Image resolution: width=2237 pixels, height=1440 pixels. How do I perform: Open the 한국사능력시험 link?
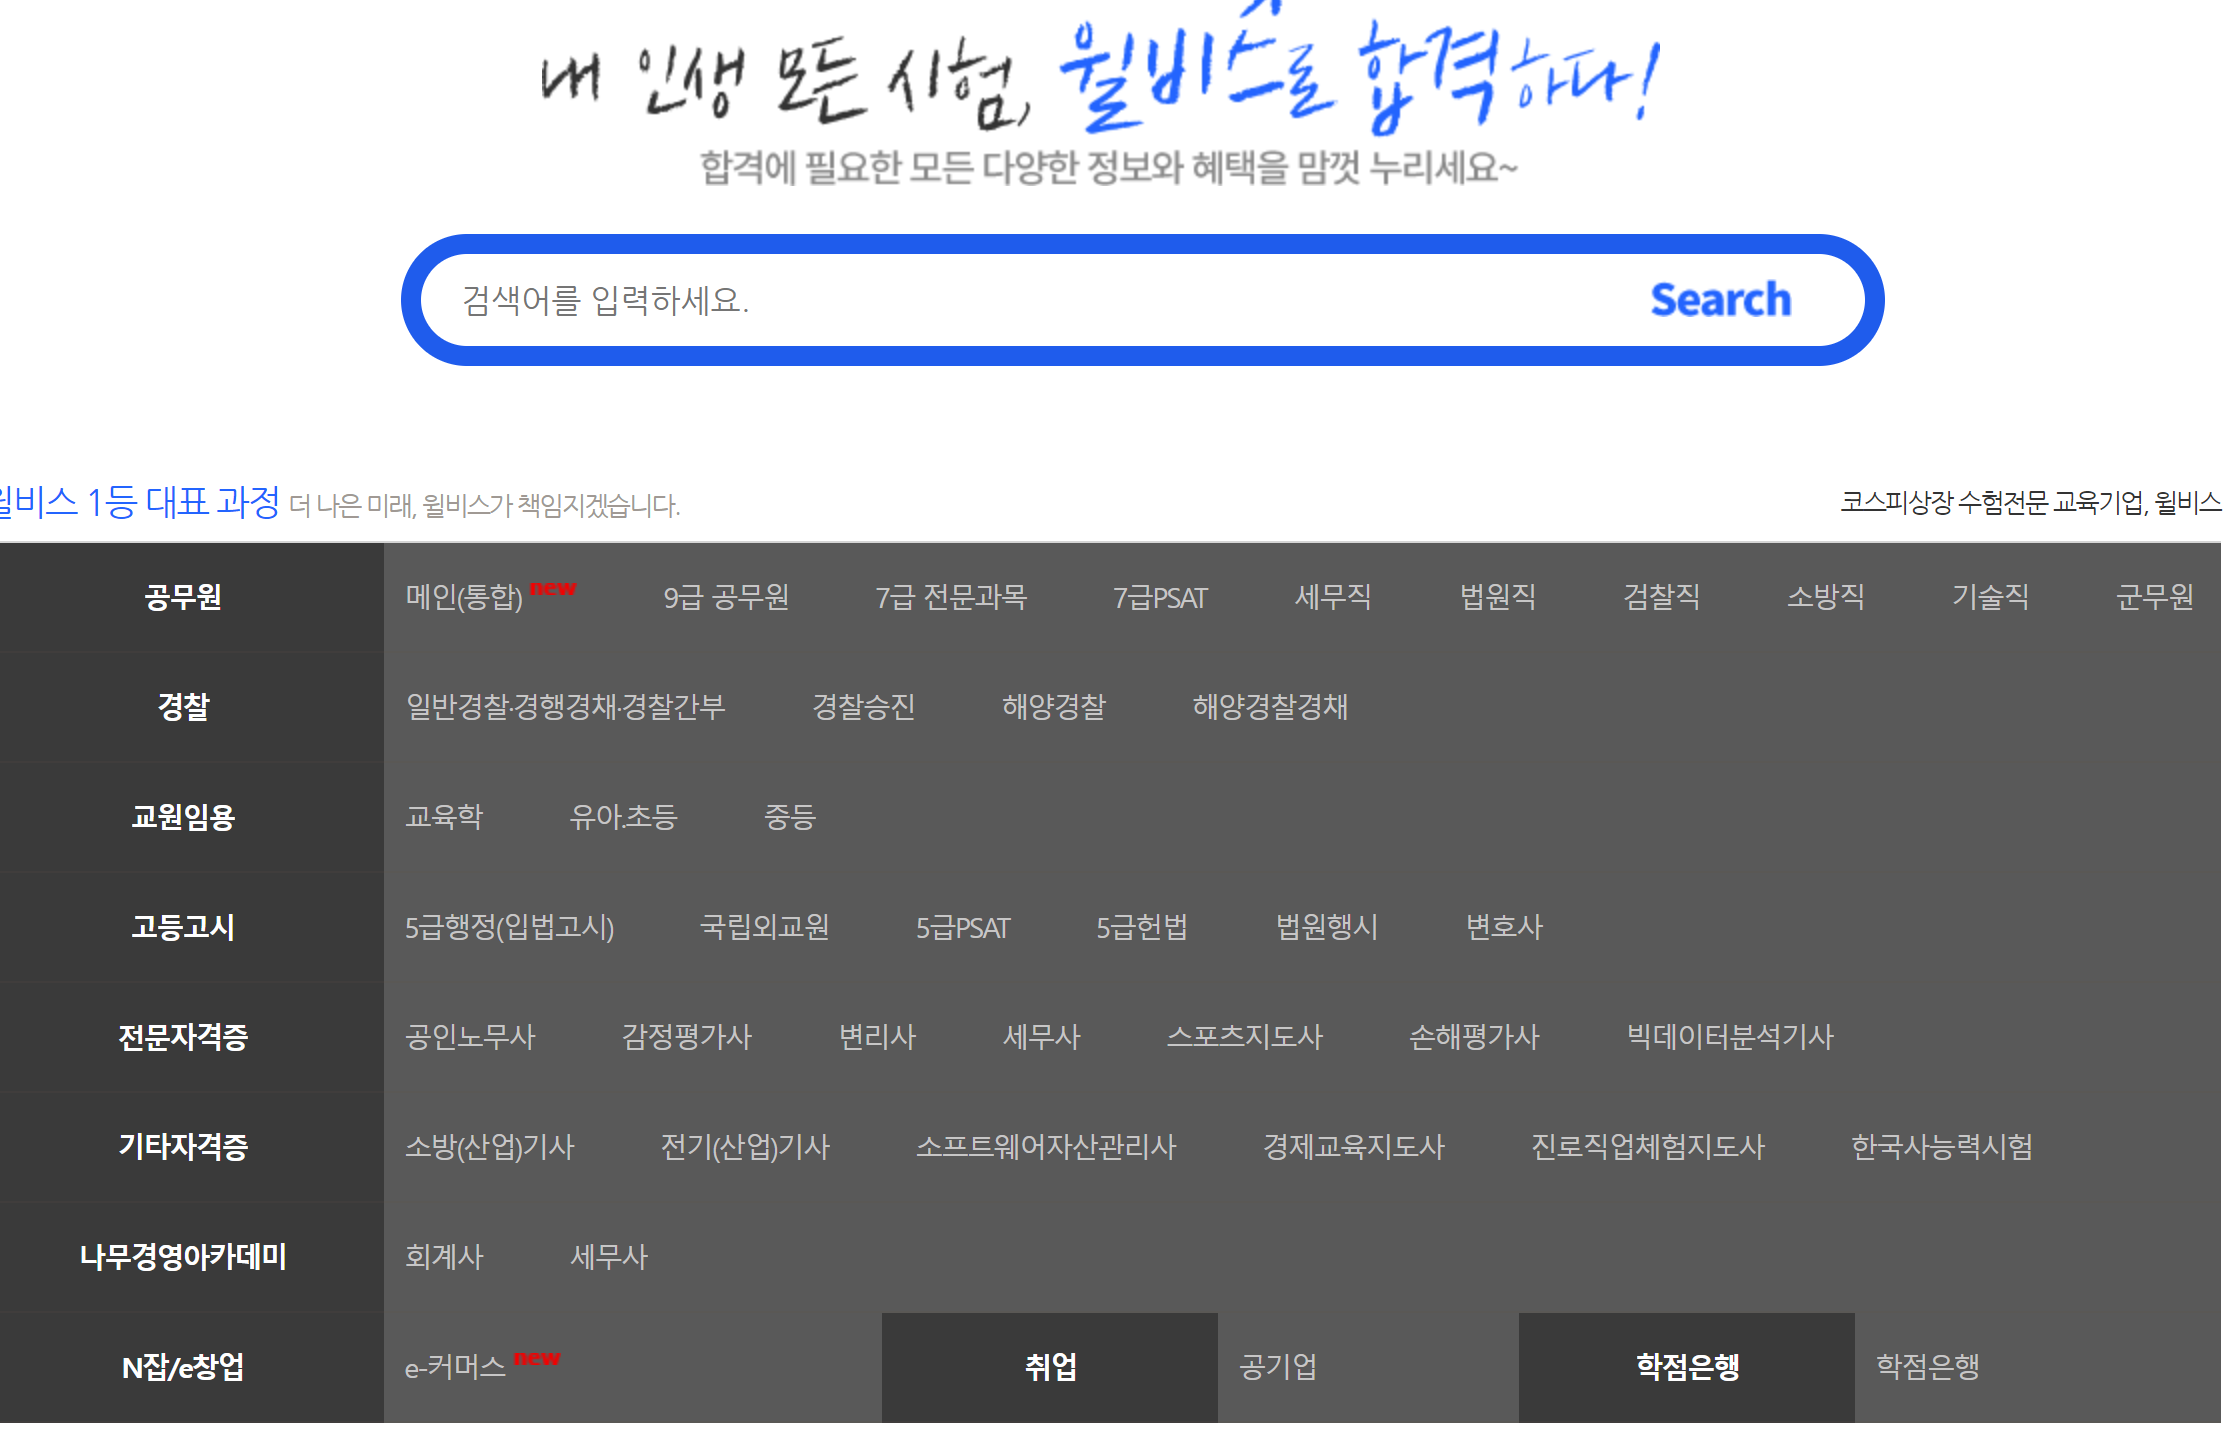click(1941, 1147)
